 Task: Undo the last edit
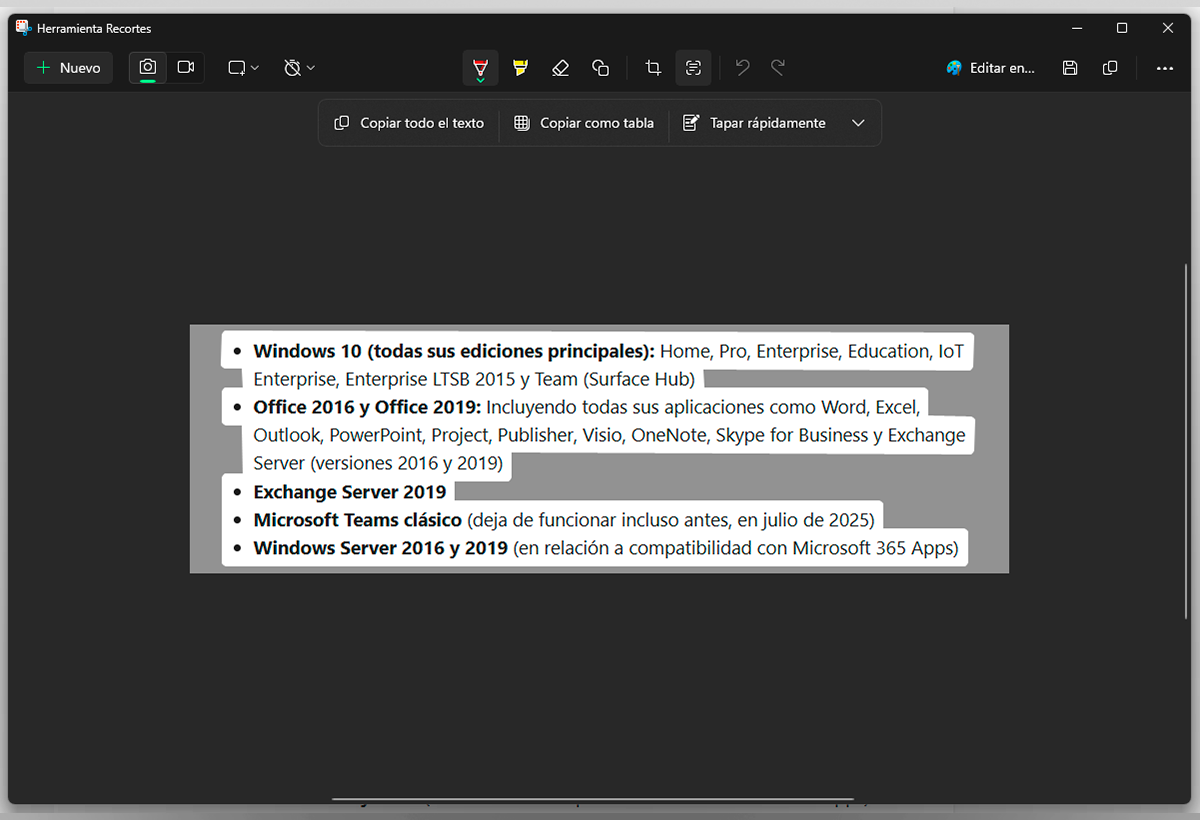742,68
